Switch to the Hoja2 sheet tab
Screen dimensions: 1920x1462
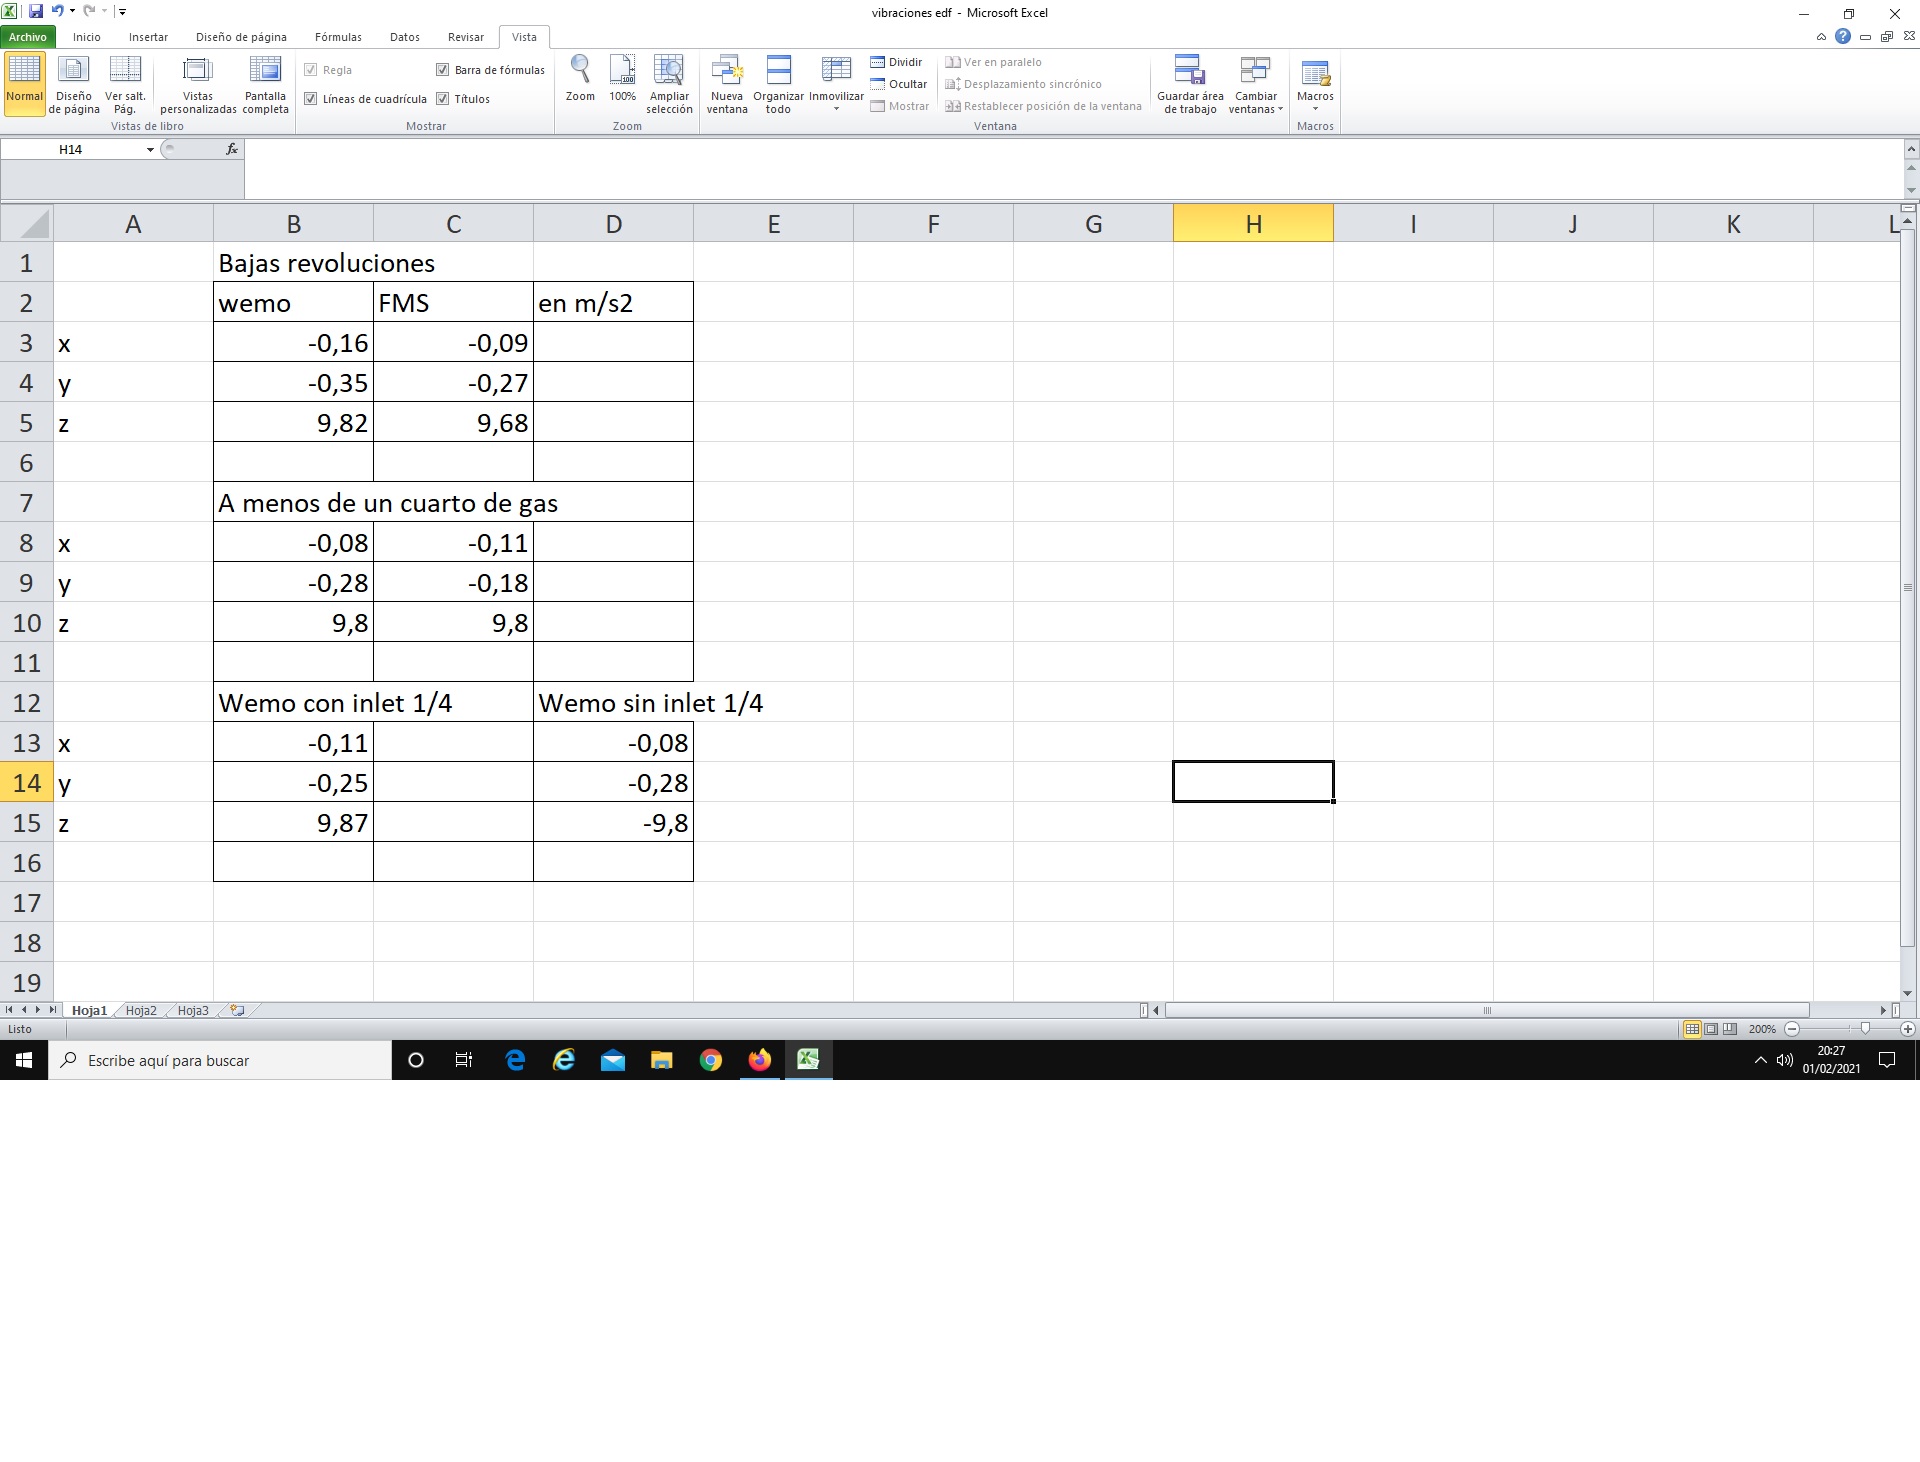[141, 1011]
